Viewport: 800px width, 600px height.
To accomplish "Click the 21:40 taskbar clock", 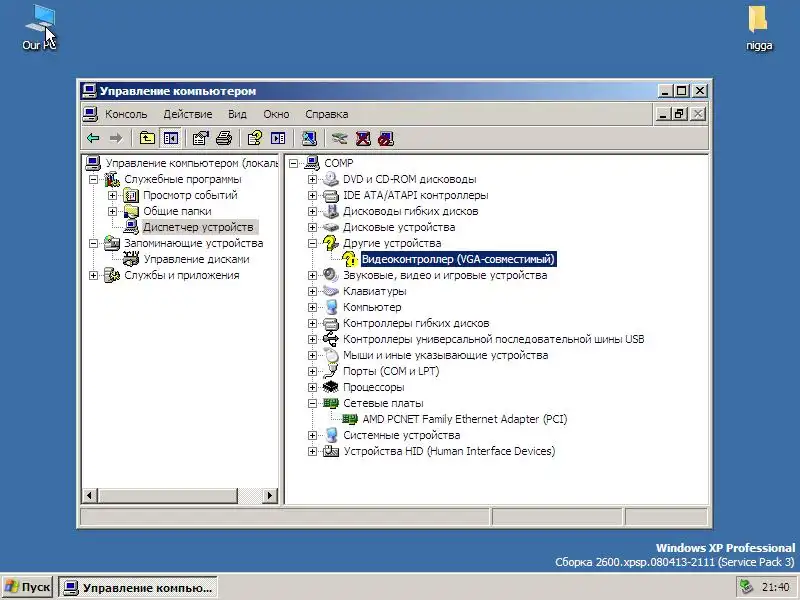I will click(x=775, y=587).
